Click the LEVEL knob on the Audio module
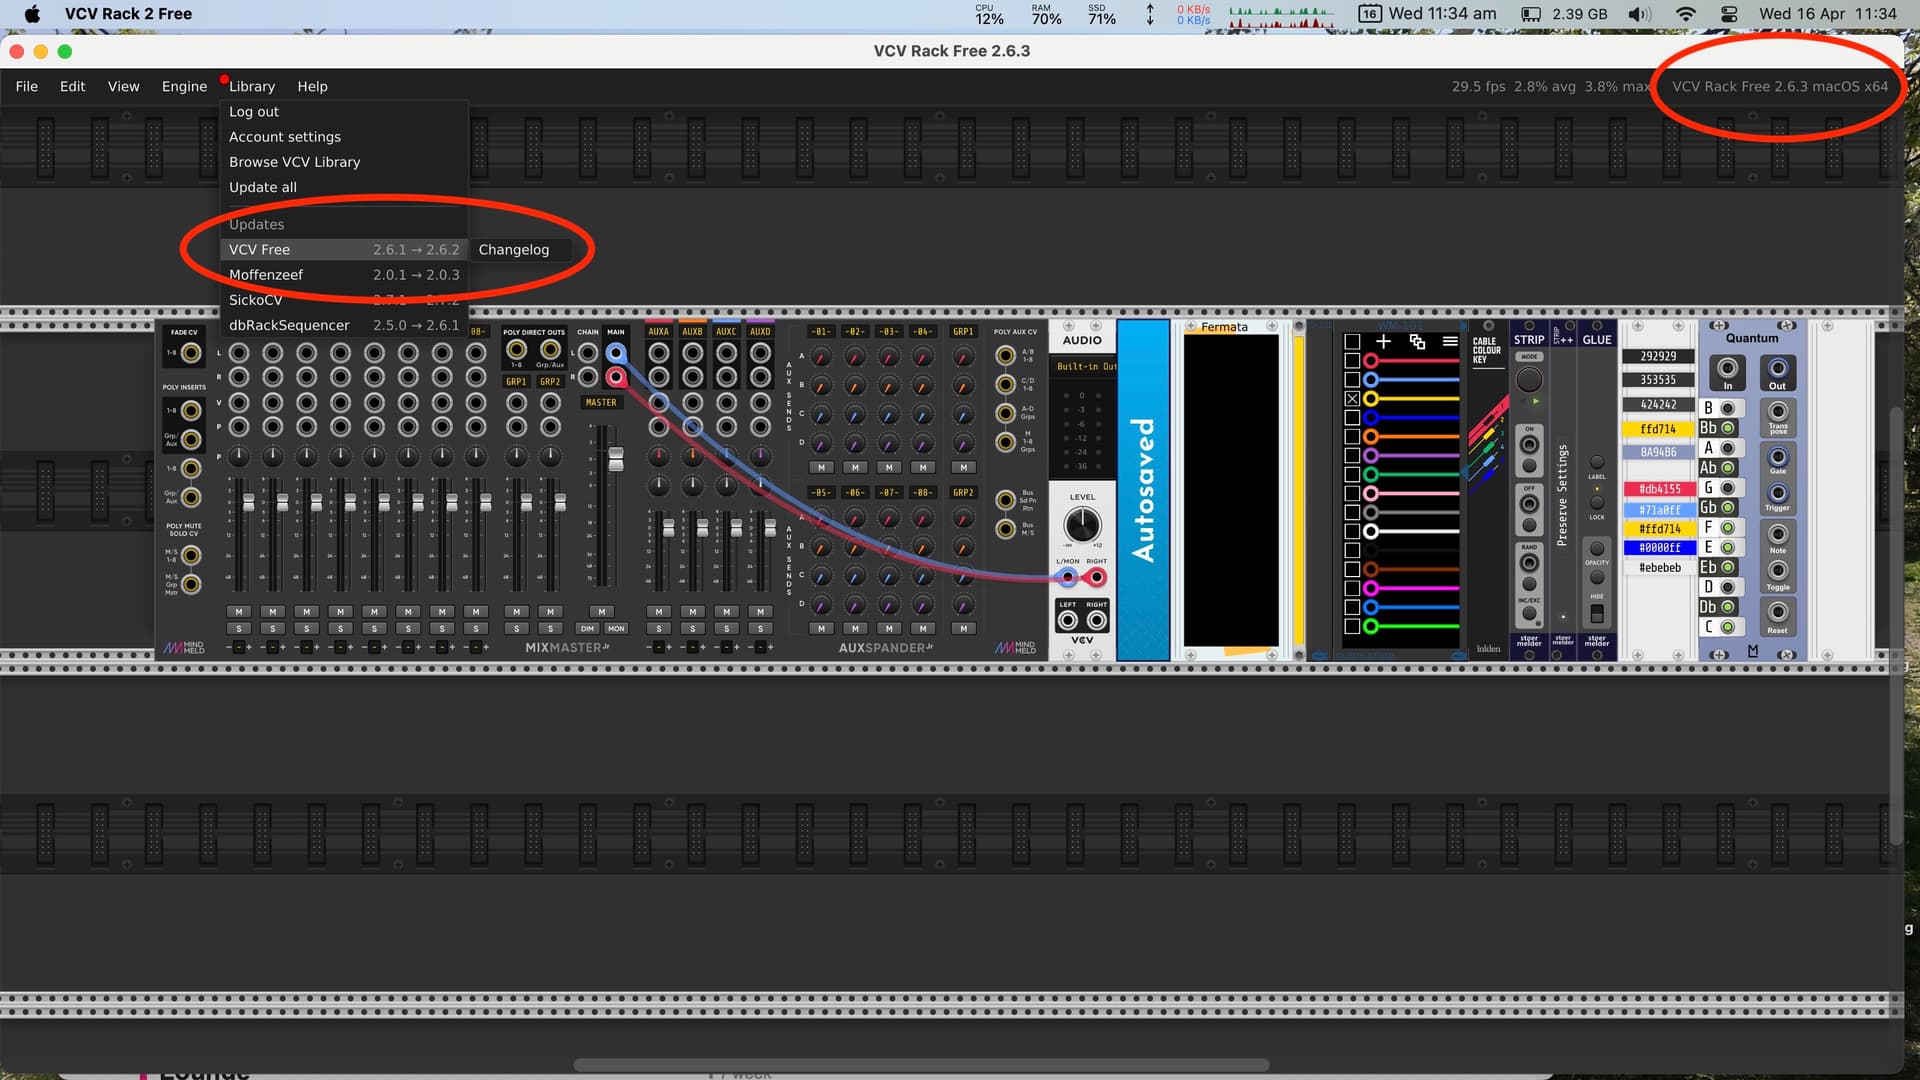1920x1080 pixels. click(1082, 524)
